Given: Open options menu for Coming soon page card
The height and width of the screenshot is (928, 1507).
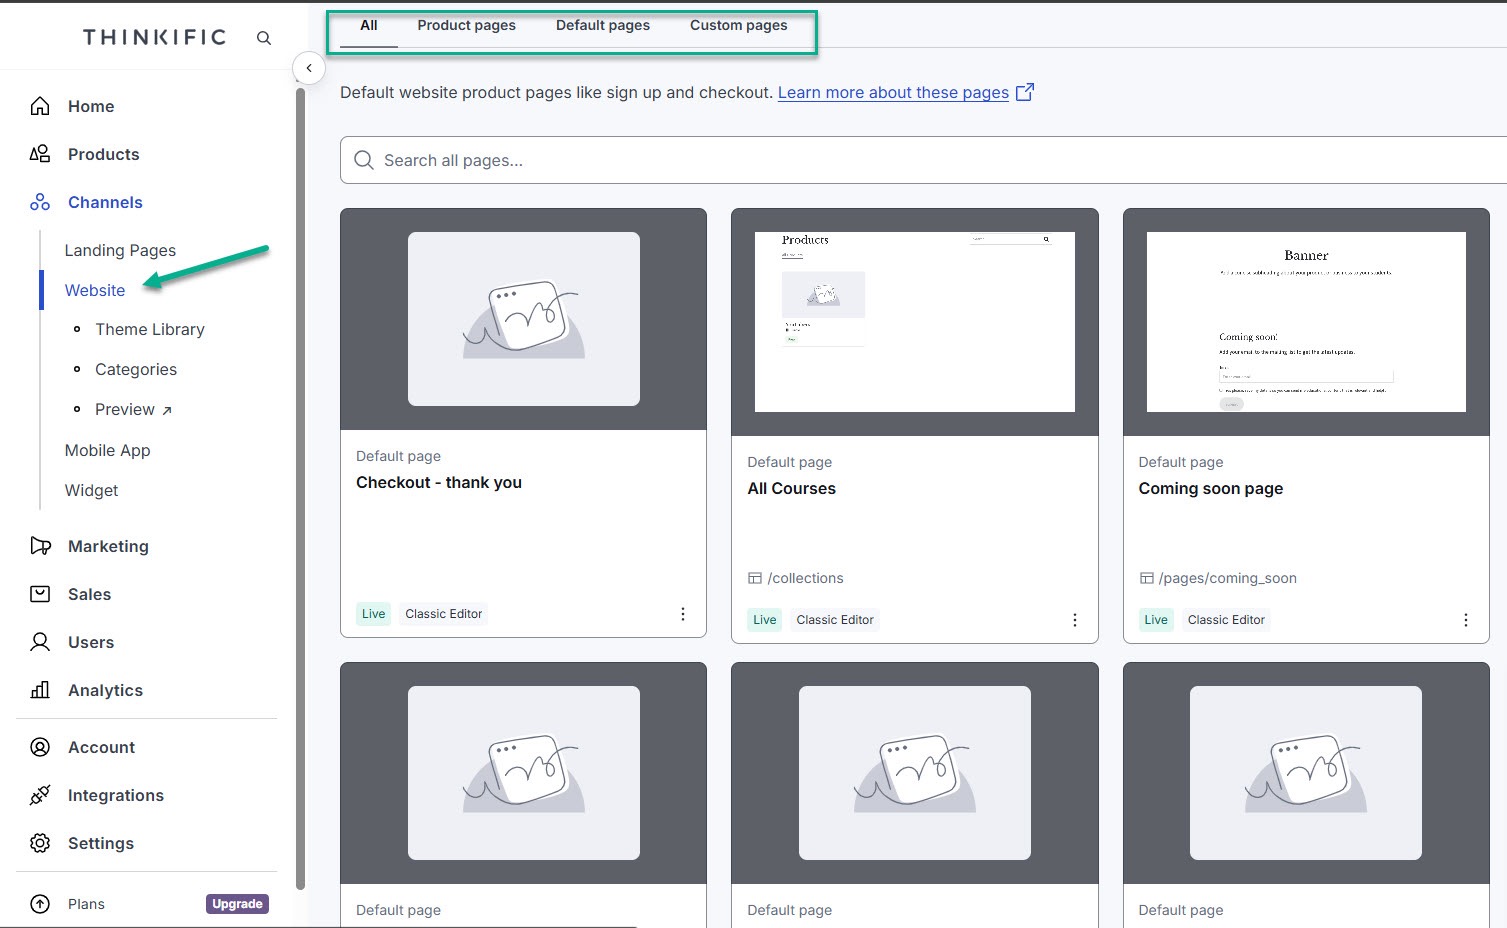Looking at the screenshot, I should 1466,620.
